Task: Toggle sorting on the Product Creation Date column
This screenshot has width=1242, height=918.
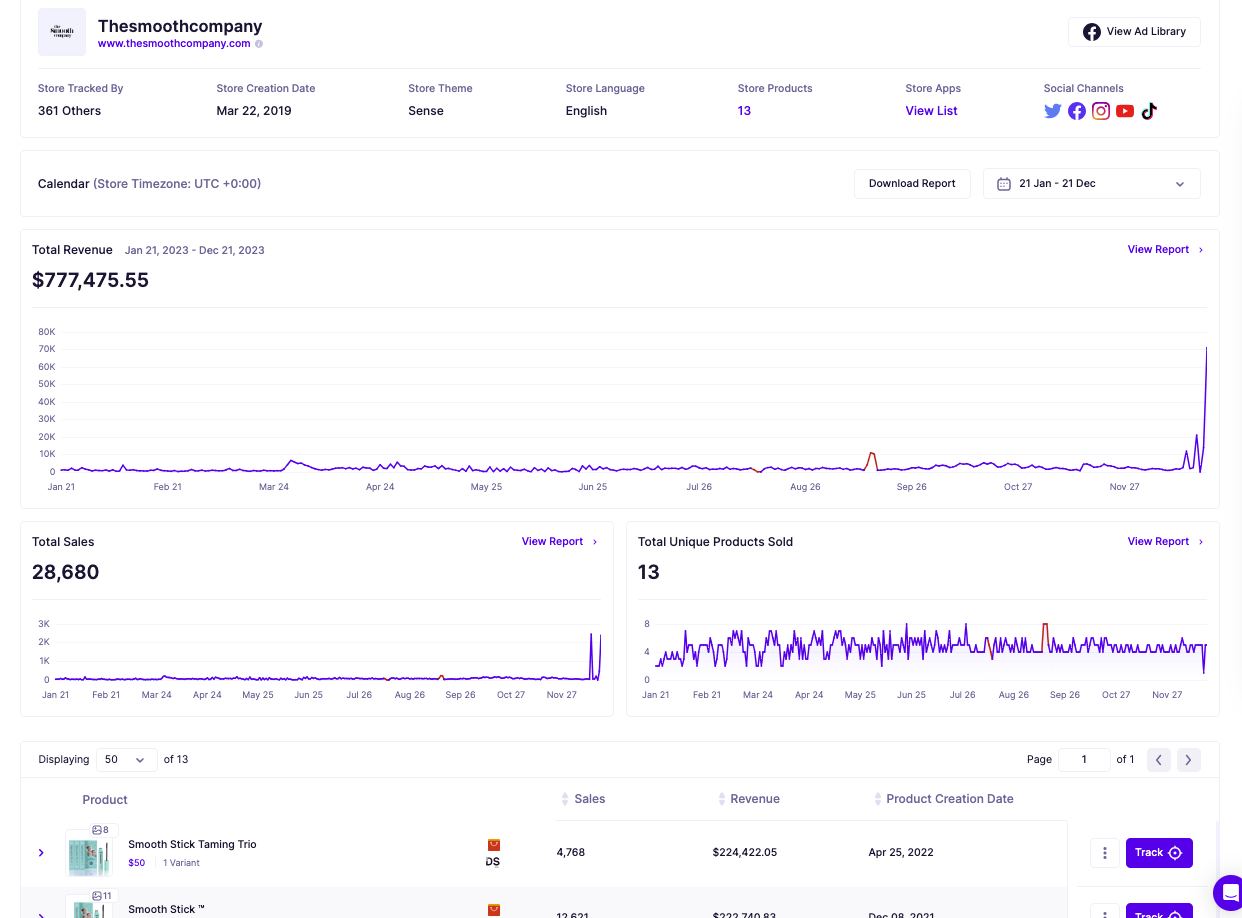Action: click(x=876, y=798)
